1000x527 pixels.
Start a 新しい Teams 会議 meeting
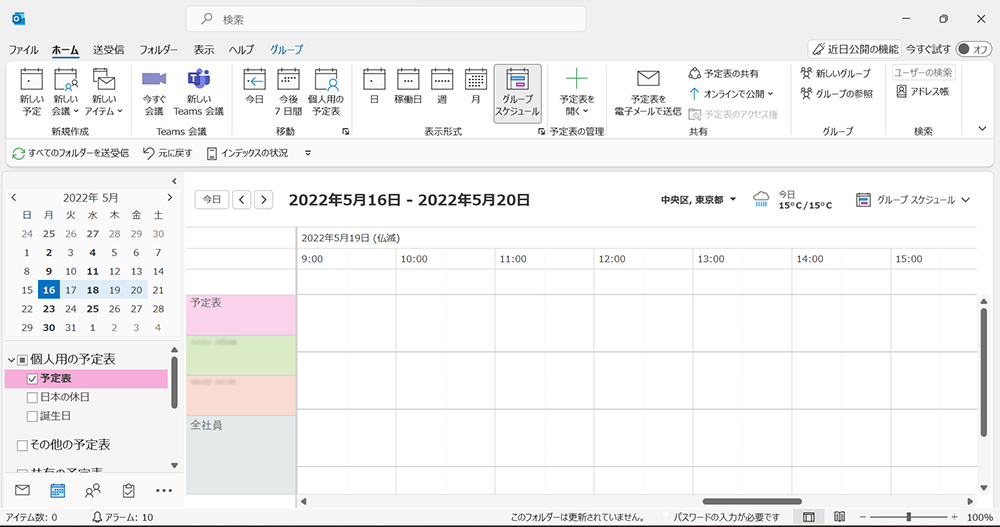(198, 80)
